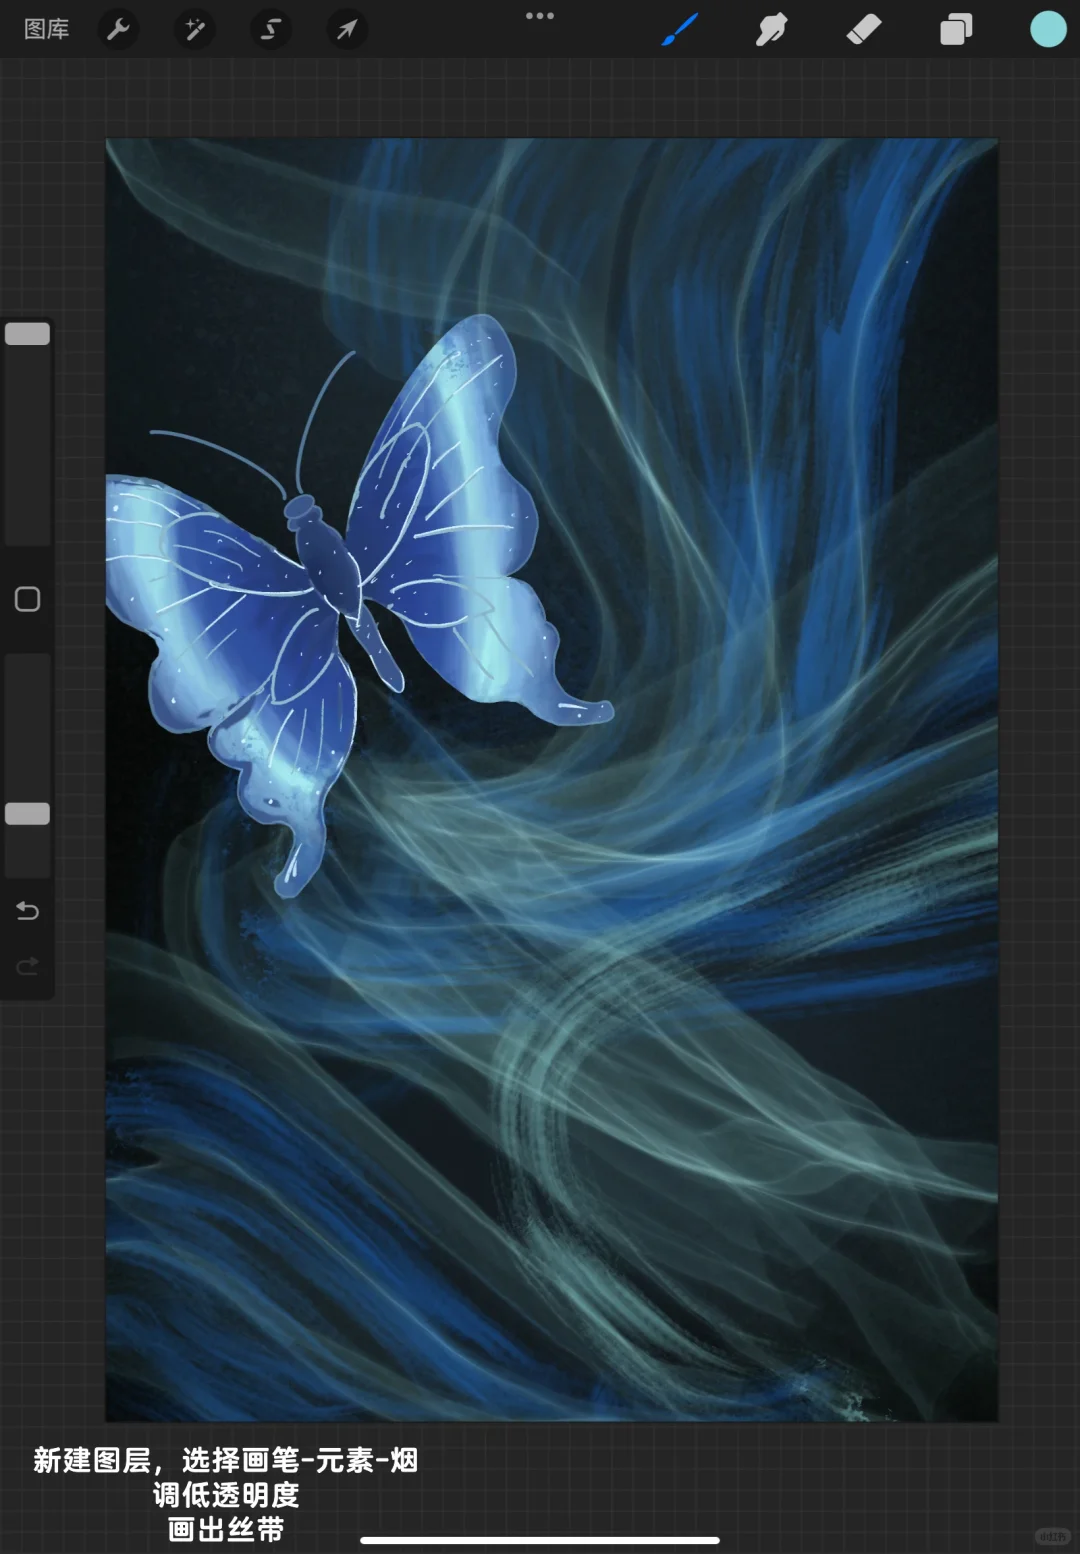Tap the Gallery button to exit canvas
This screenshot has width=1080, height=1554.
pos(46,29)
